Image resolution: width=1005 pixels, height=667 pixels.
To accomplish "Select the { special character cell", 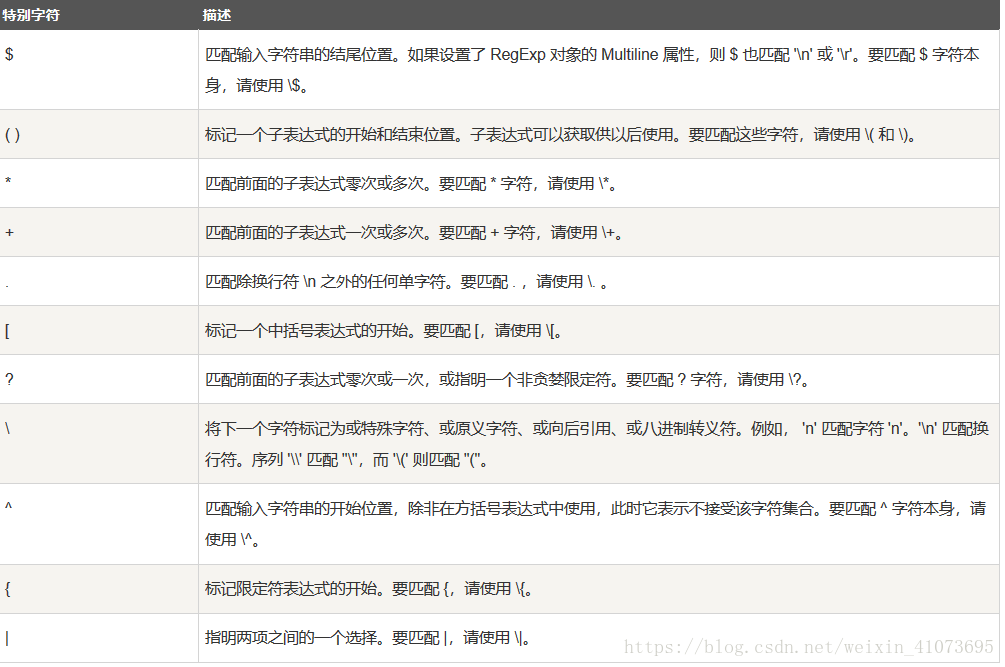I will tap(99, 589).
